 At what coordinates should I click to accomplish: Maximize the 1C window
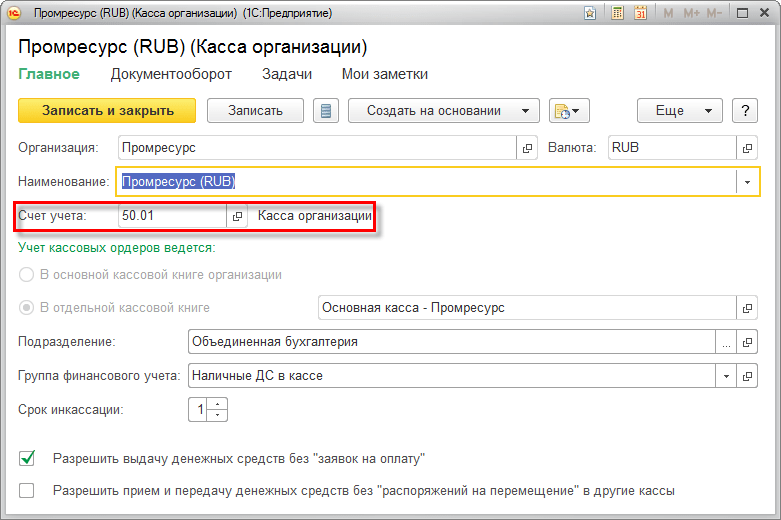coord(742,13)
